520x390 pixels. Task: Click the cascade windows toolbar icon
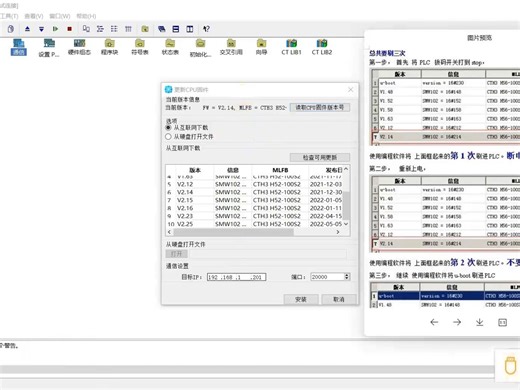(x=162, y=29)
